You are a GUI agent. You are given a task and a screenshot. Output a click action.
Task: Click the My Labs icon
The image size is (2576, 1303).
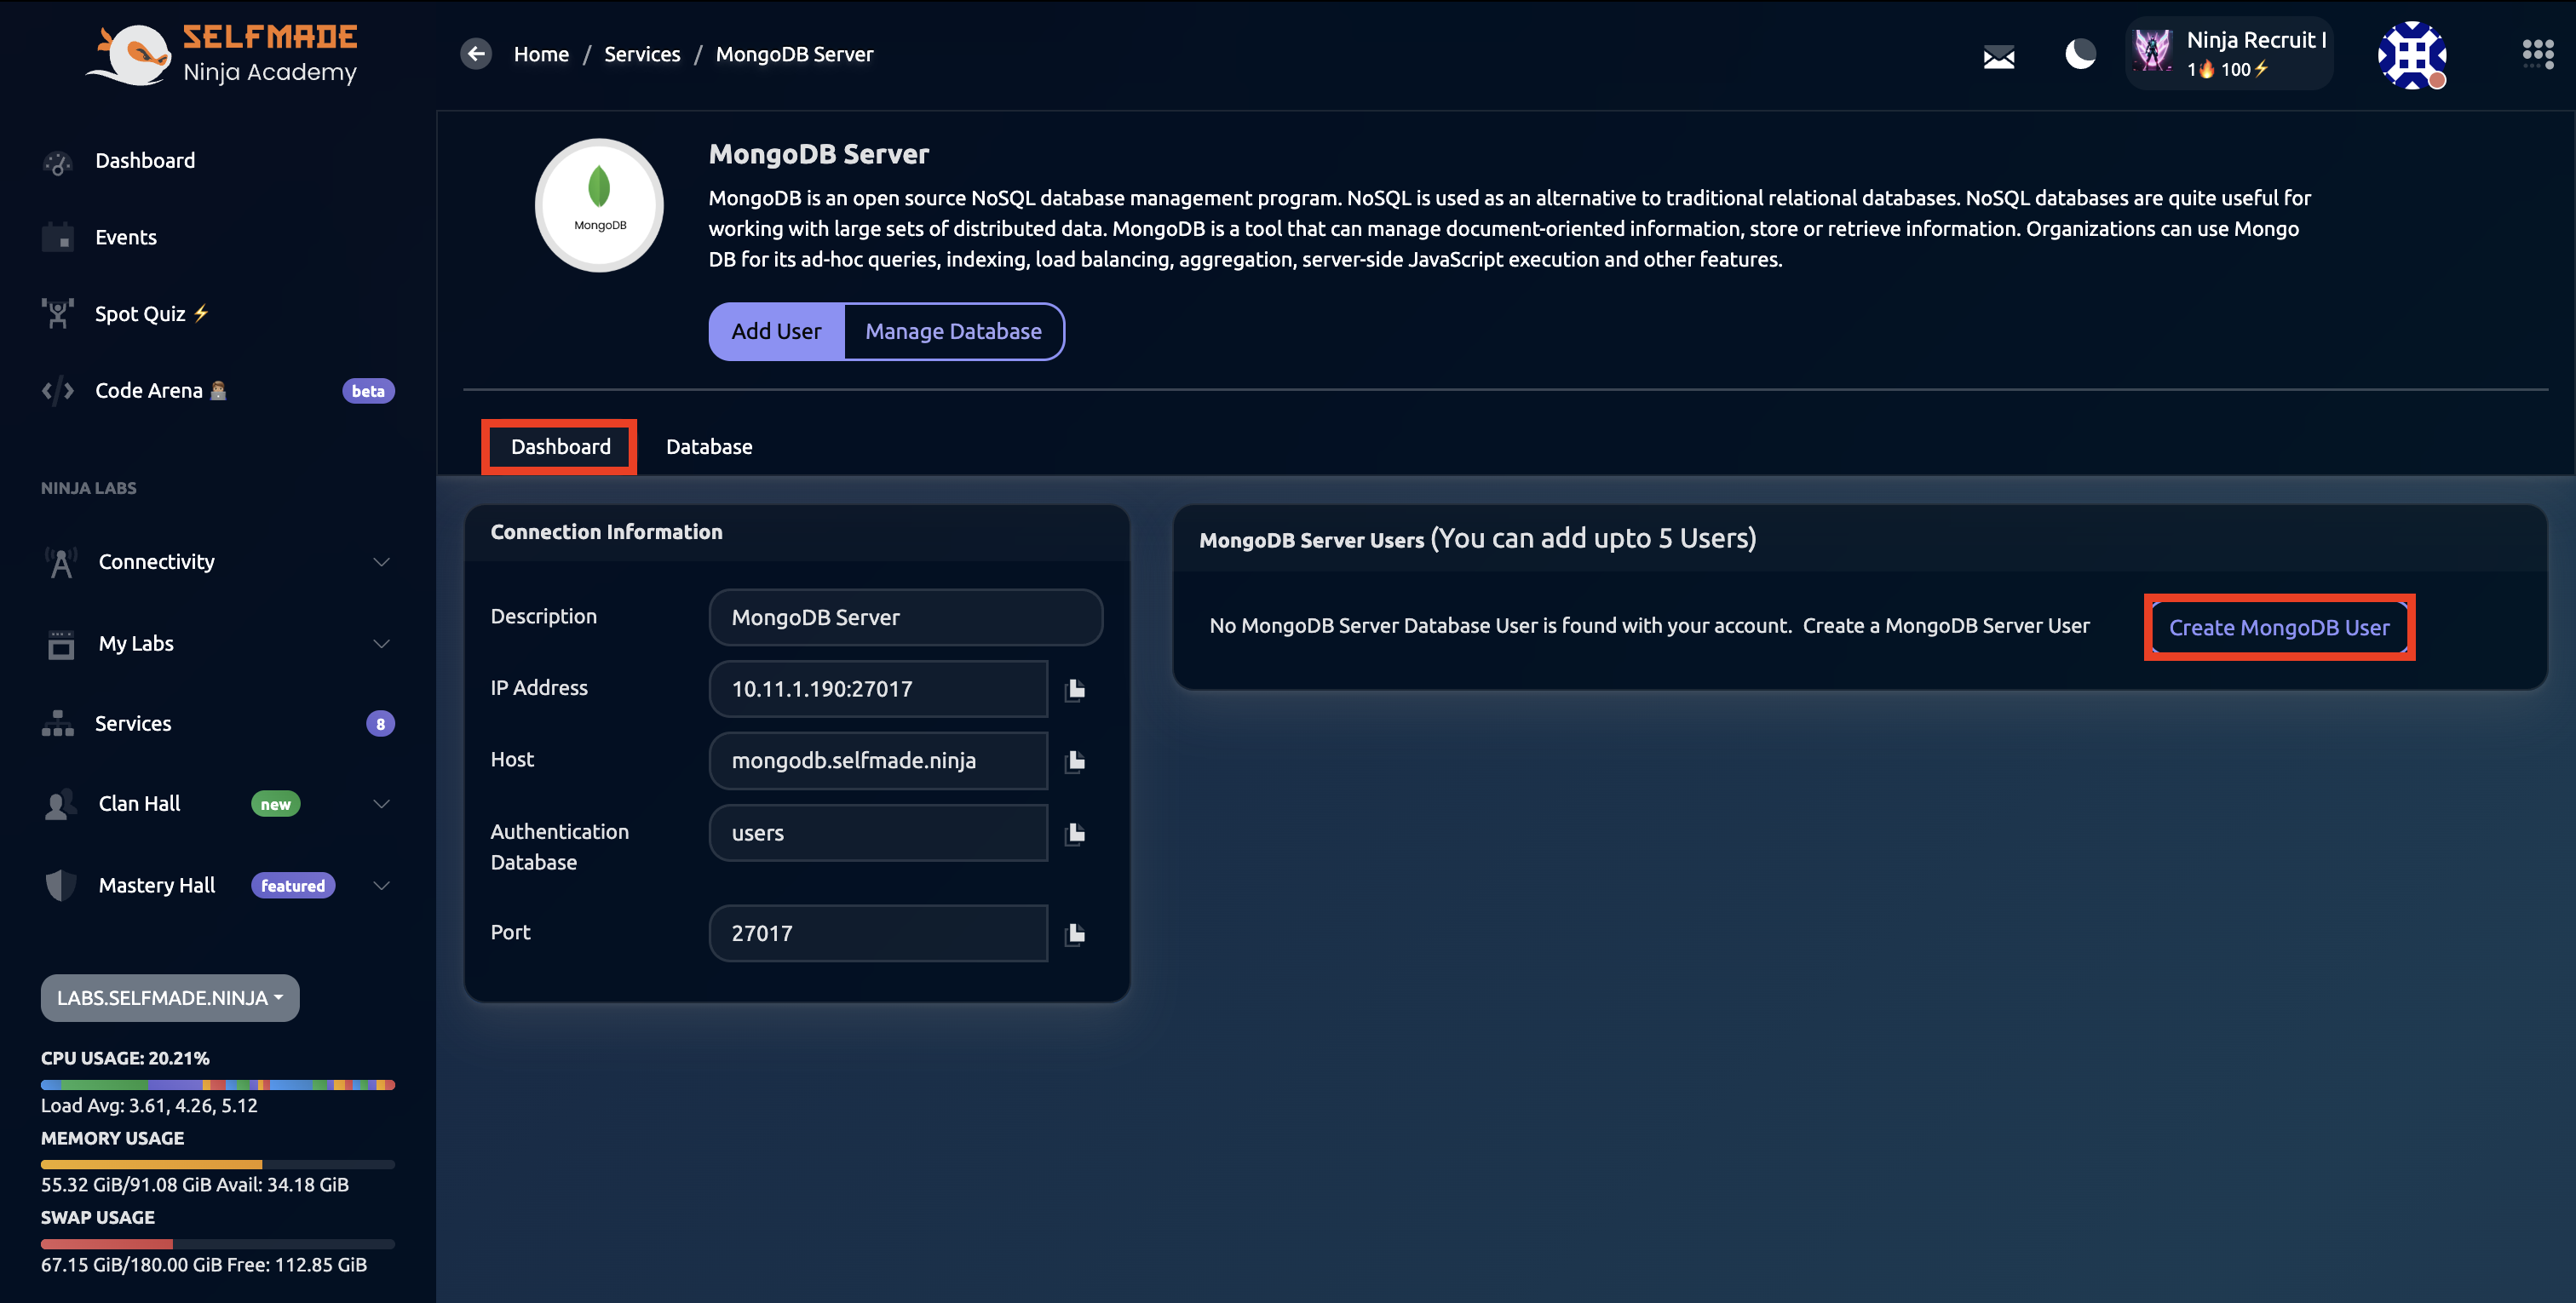tap(61, 644)
